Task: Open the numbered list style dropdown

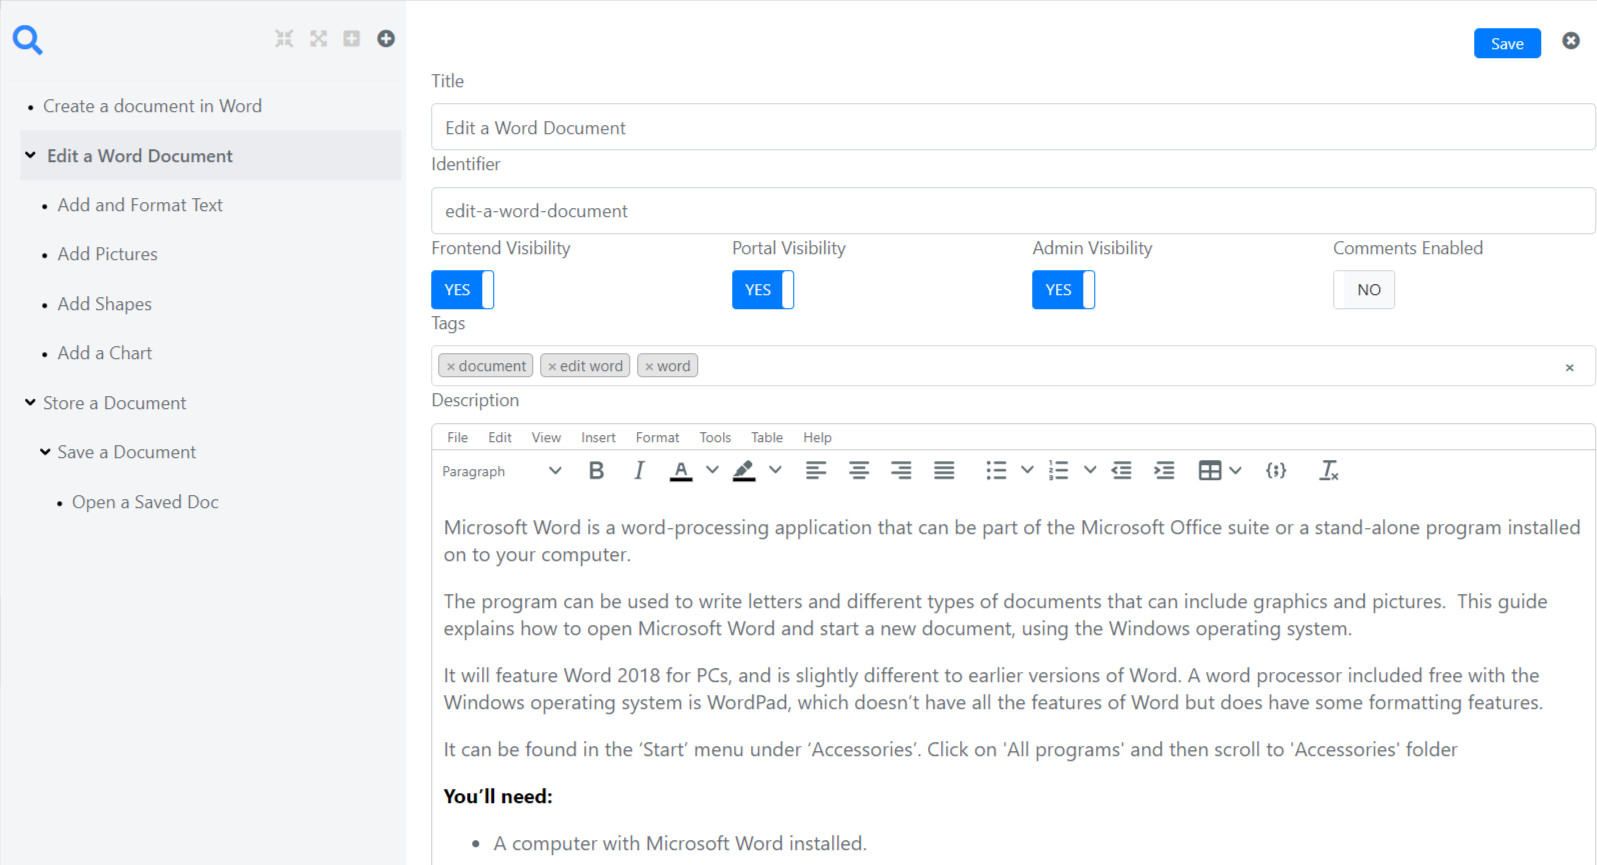Action: tap(1090, 470)
